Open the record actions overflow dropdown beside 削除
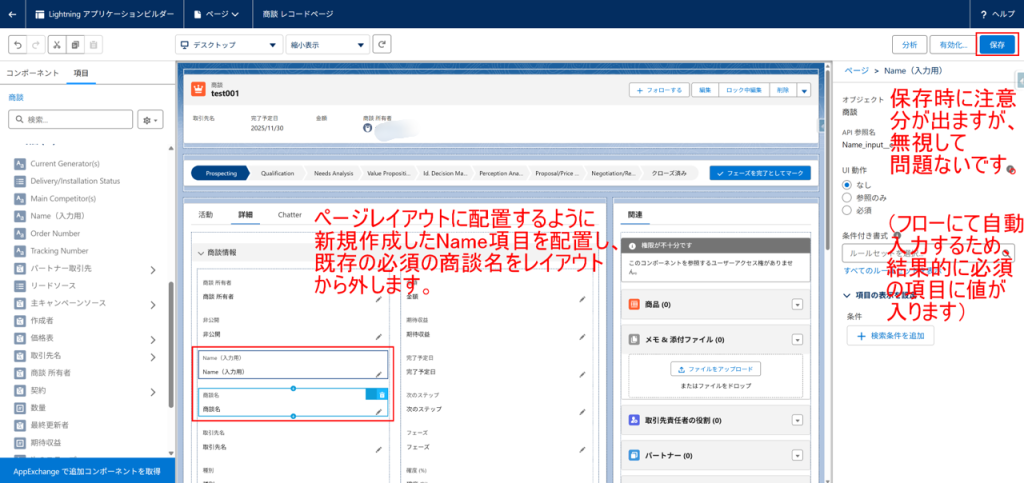1024x483 pixels. (804, 91)
